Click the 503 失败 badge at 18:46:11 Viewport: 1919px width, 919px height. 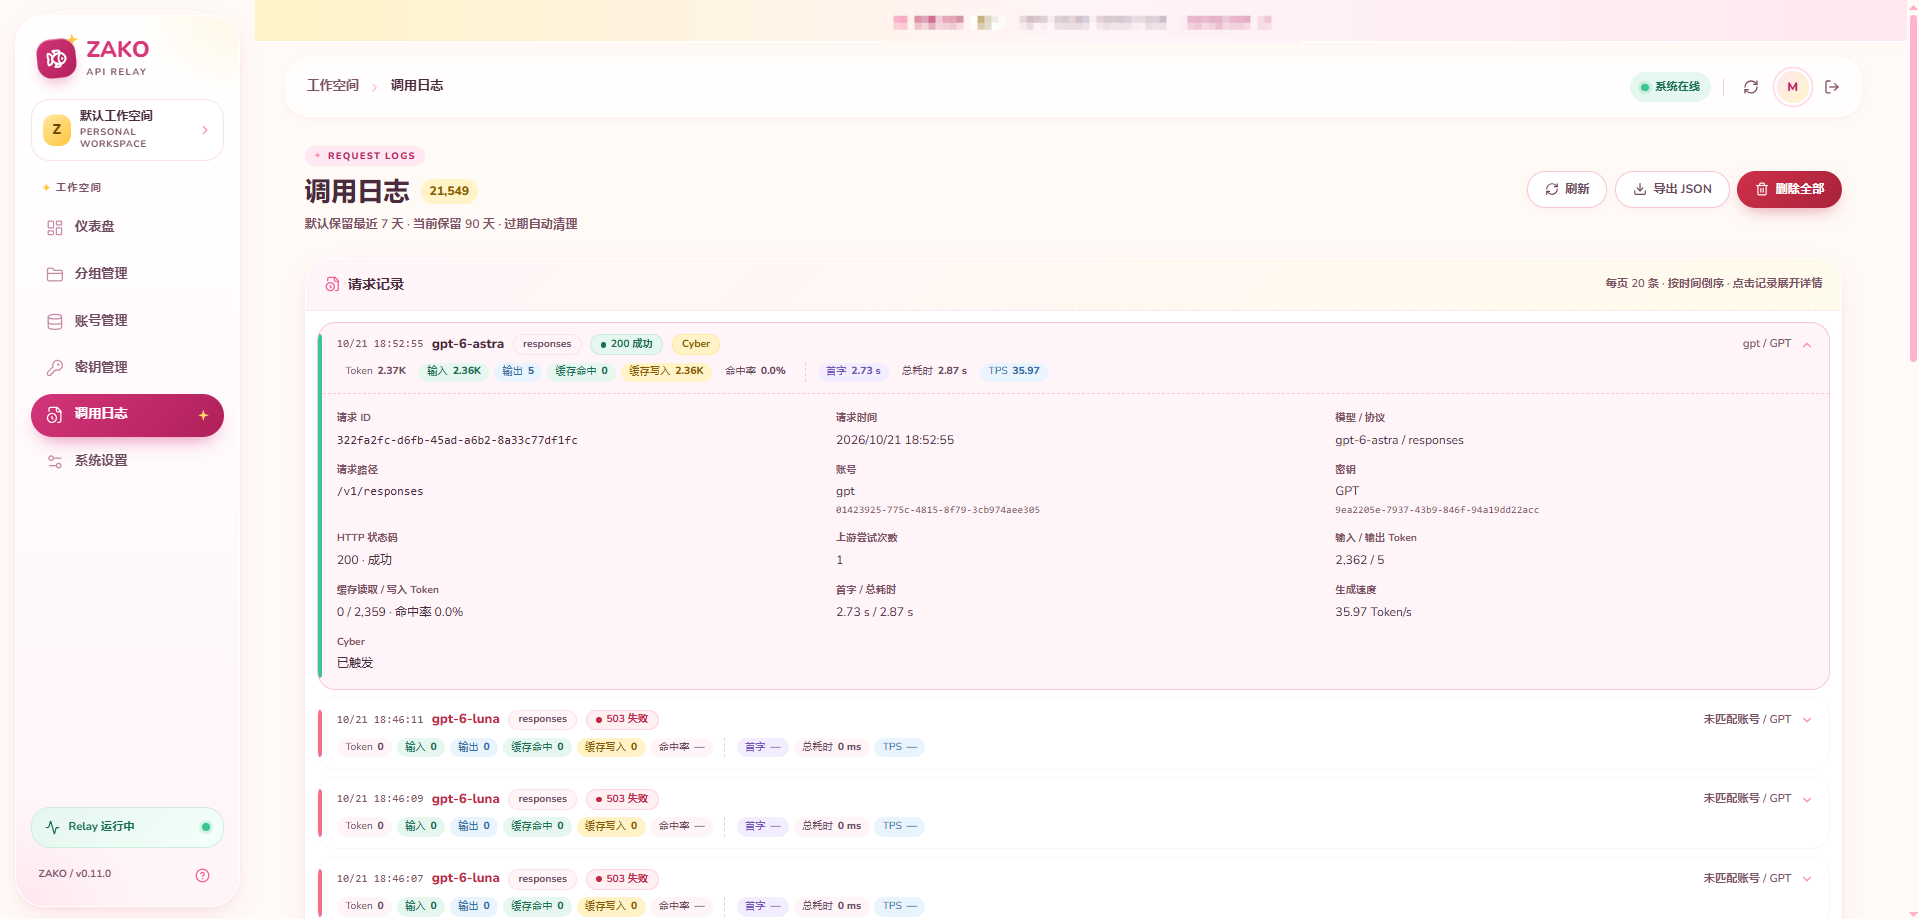[622, 720]
